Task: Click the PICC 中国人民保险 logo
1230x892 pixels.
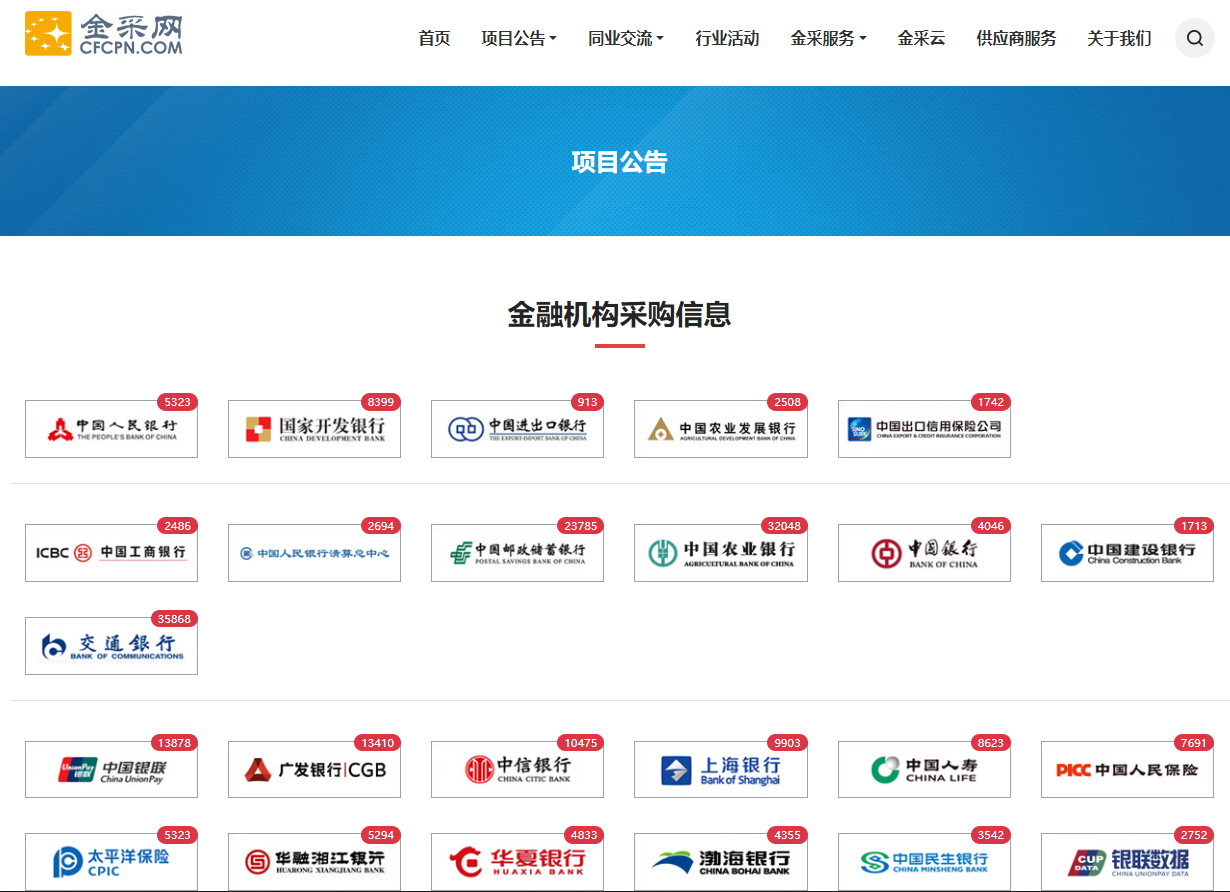Action: 1127,769
